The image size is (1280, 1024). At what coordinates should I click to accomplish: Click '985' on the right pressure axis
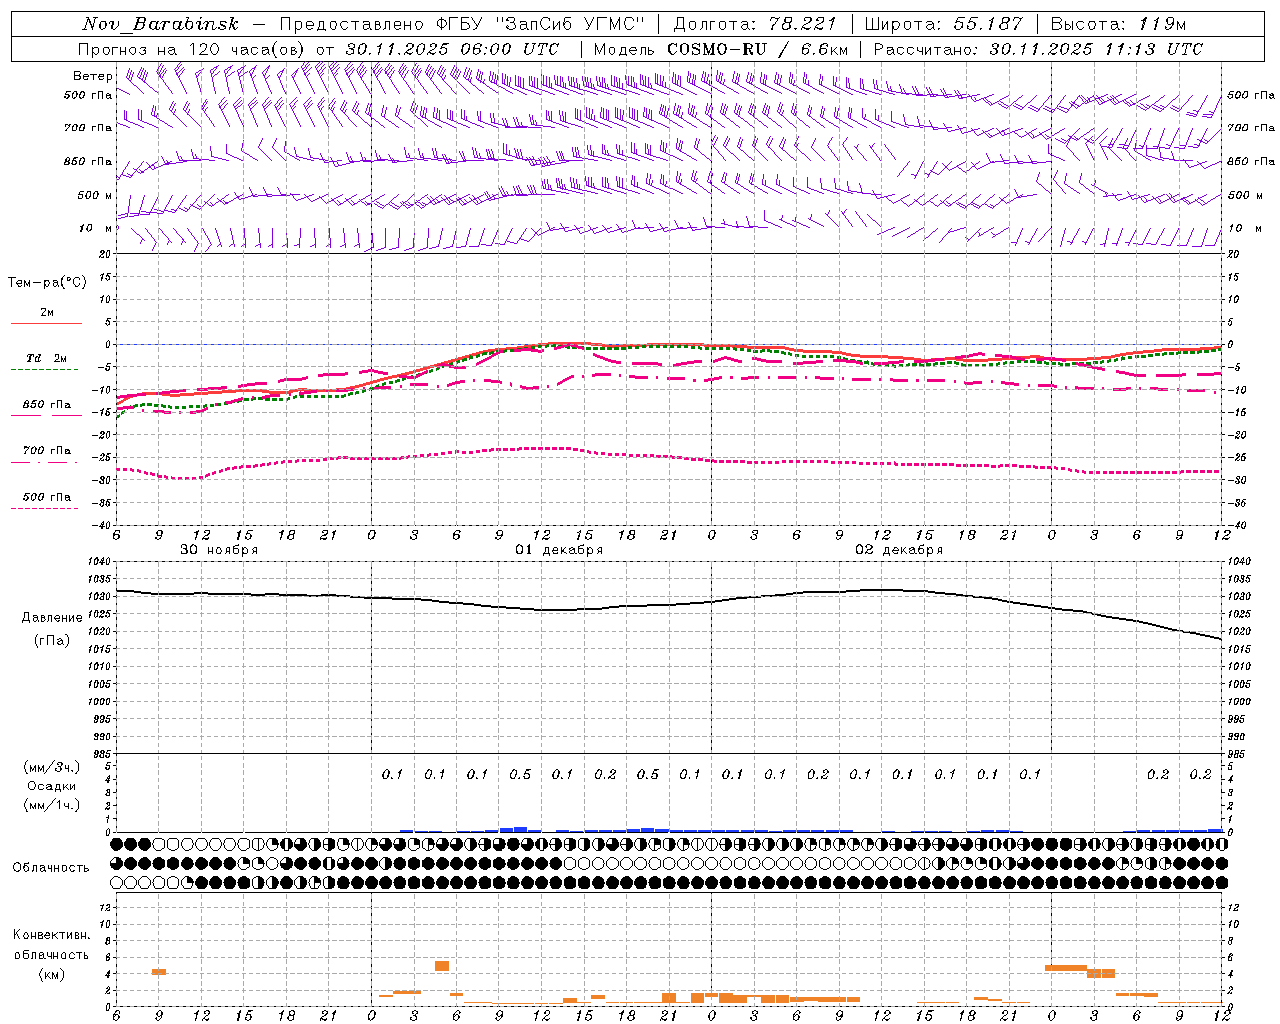click(x=1239, y=754)
